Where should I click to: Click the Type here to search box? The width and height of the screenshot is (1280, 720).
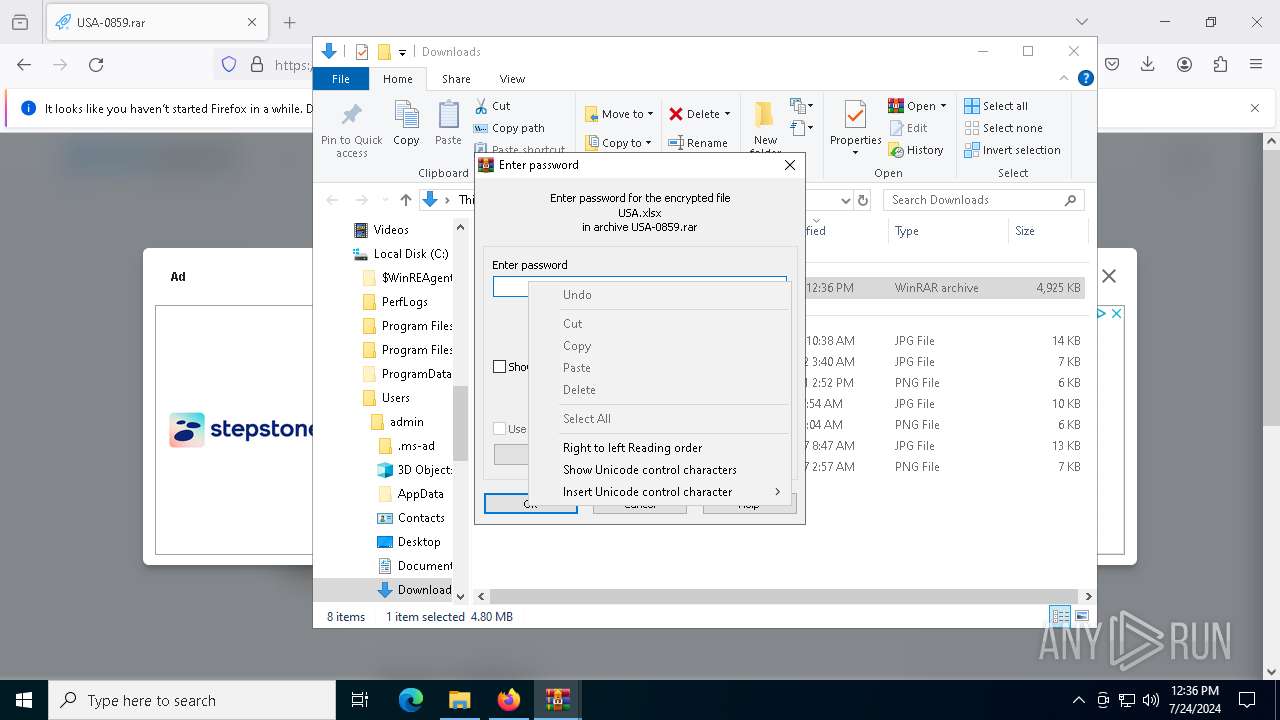point(192,700)
